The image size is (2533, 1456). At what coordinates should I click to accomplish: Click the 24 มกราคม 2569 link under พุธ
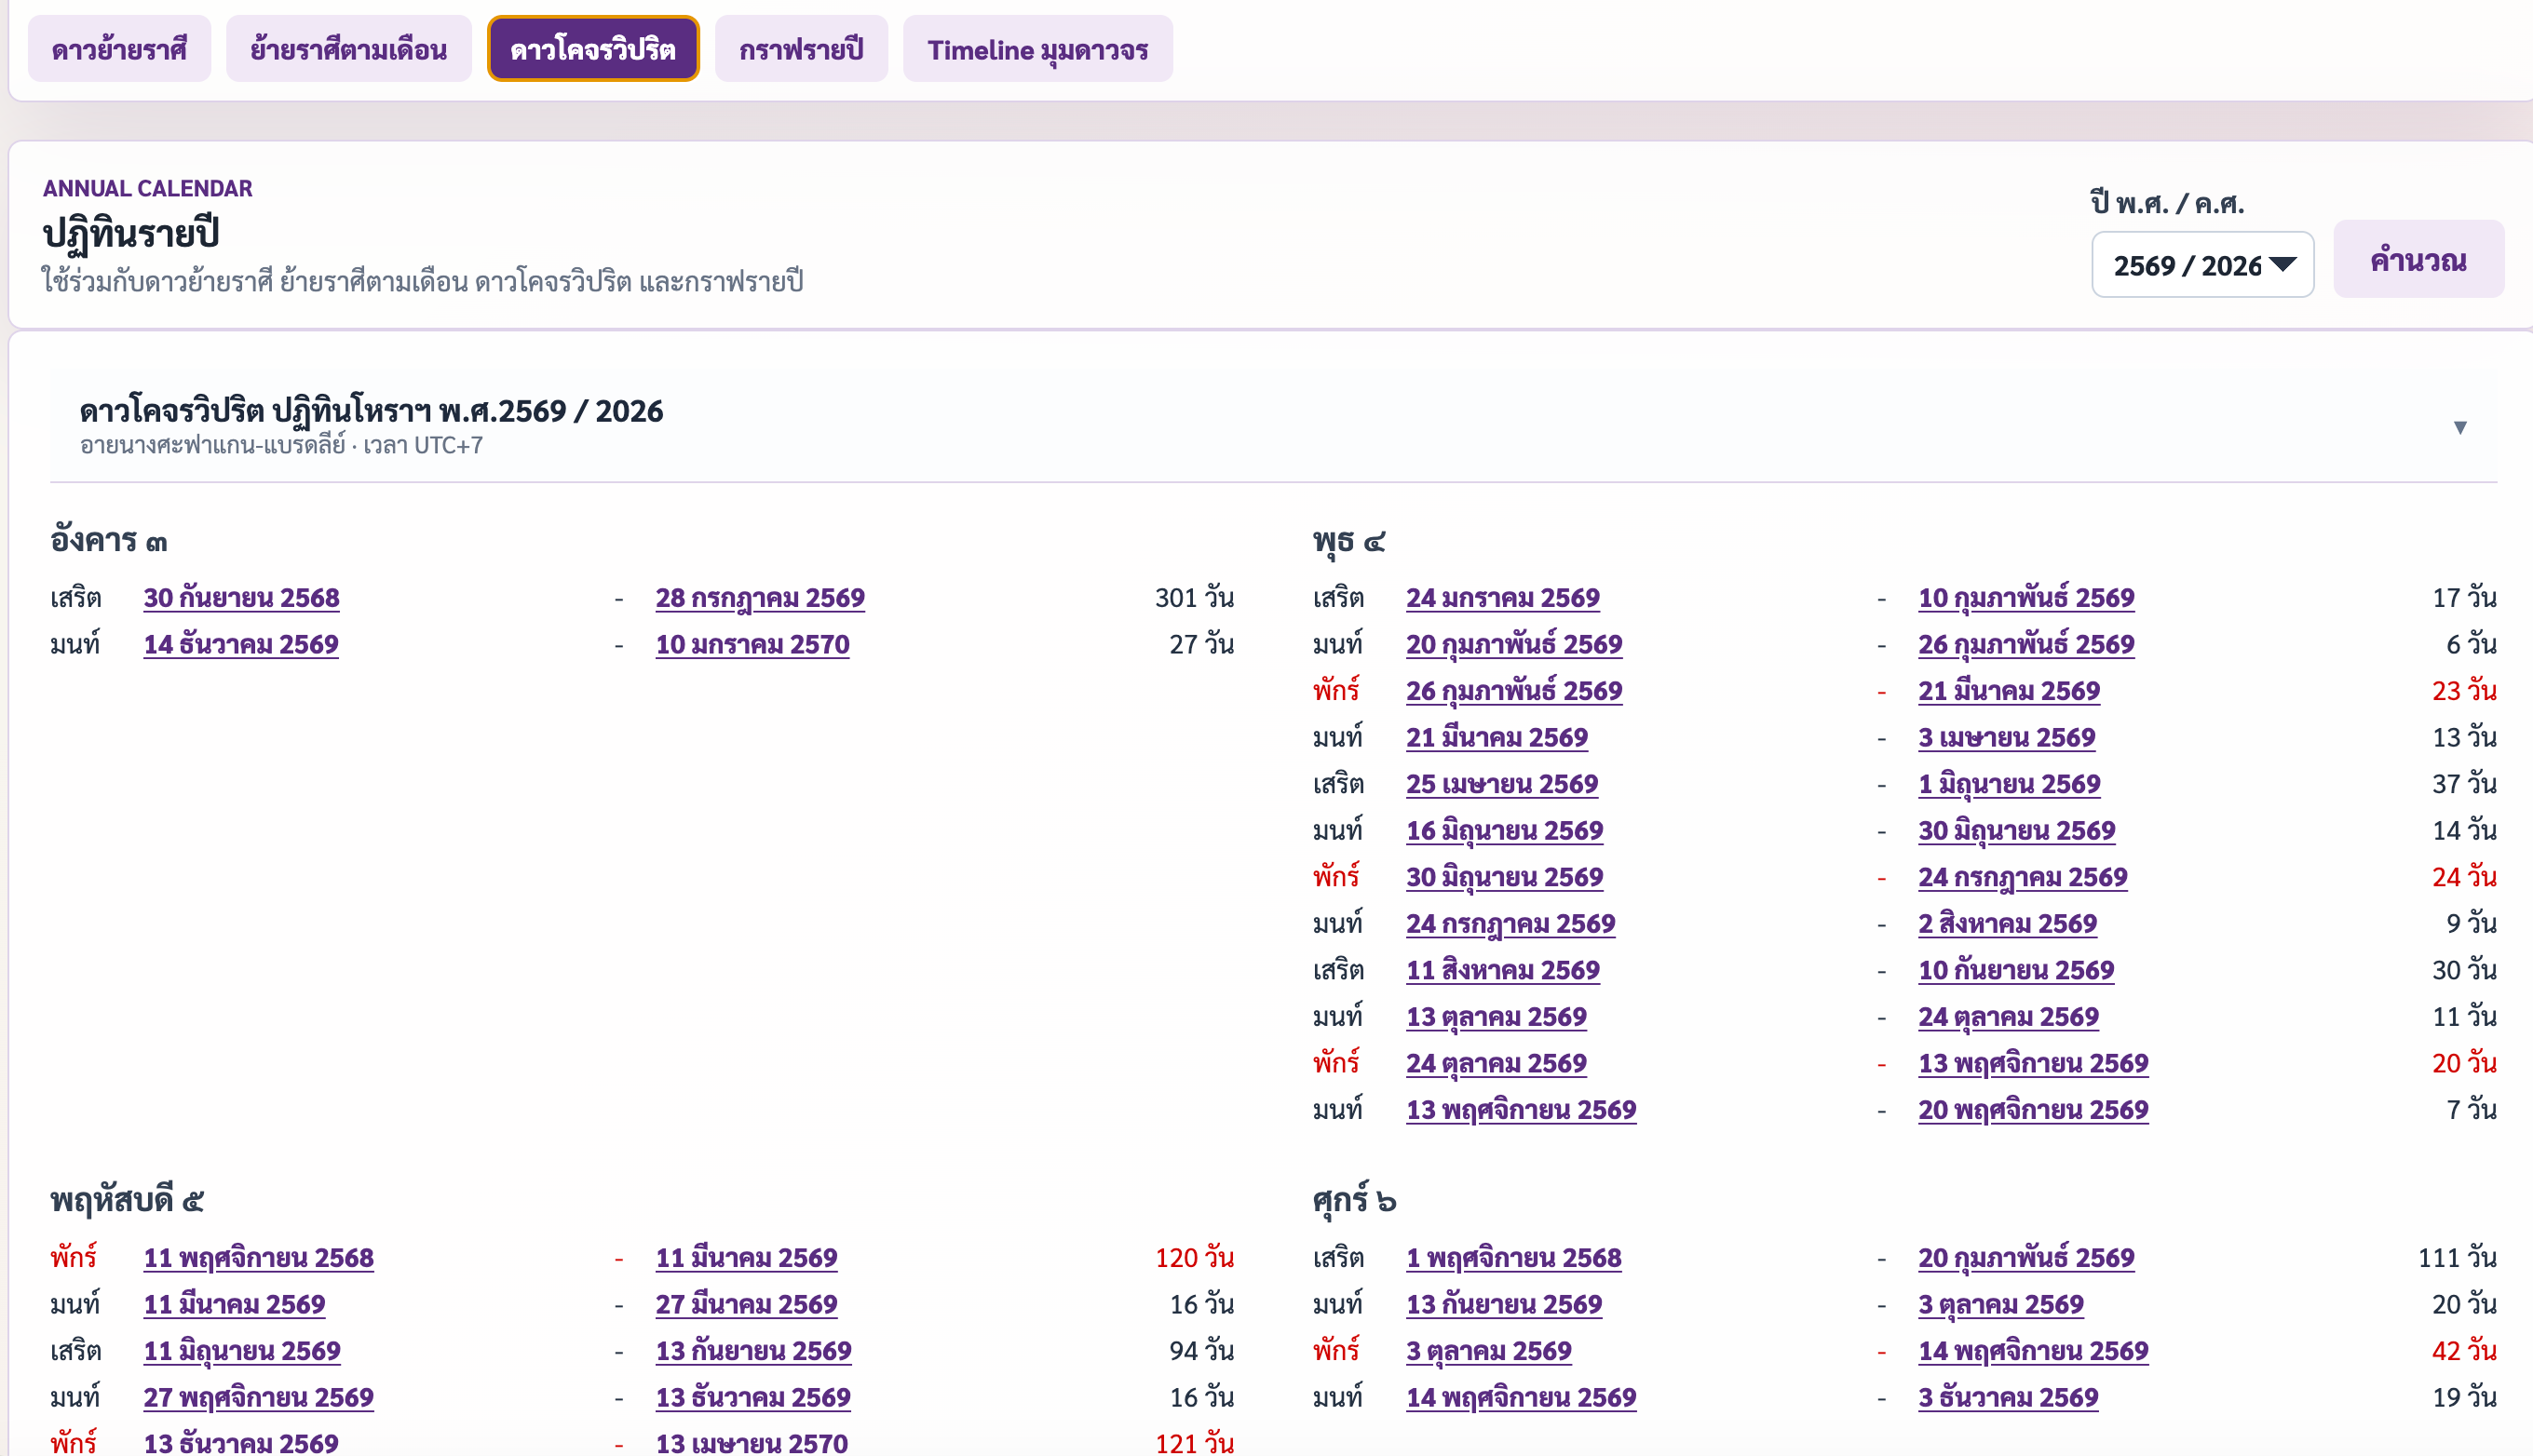pos(1503,598)
